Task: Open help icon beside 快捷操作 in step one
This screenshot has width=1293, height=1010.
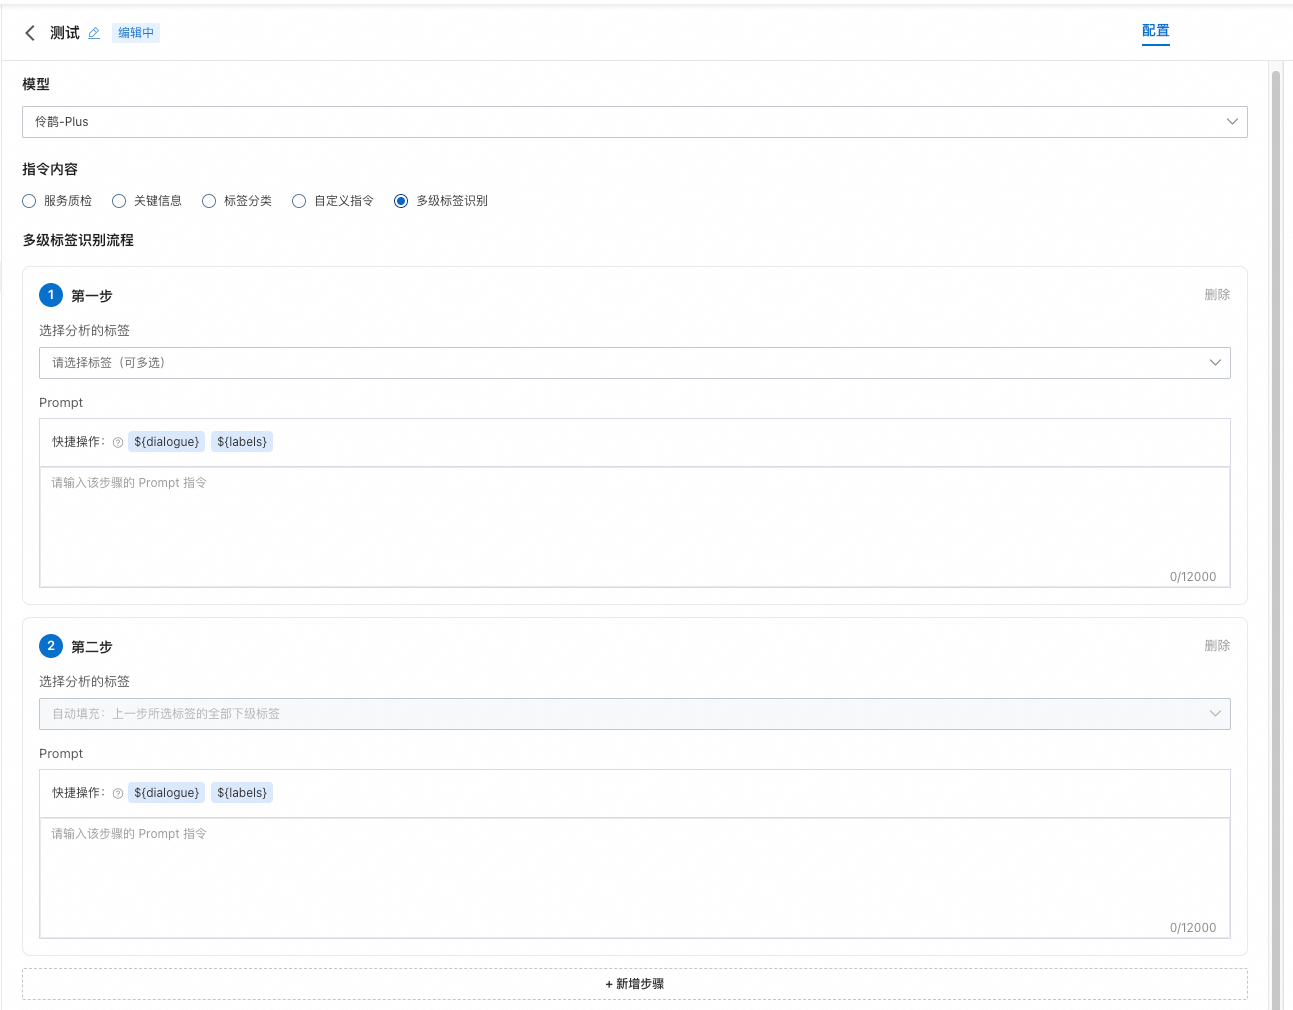Action: pos(118,442)
